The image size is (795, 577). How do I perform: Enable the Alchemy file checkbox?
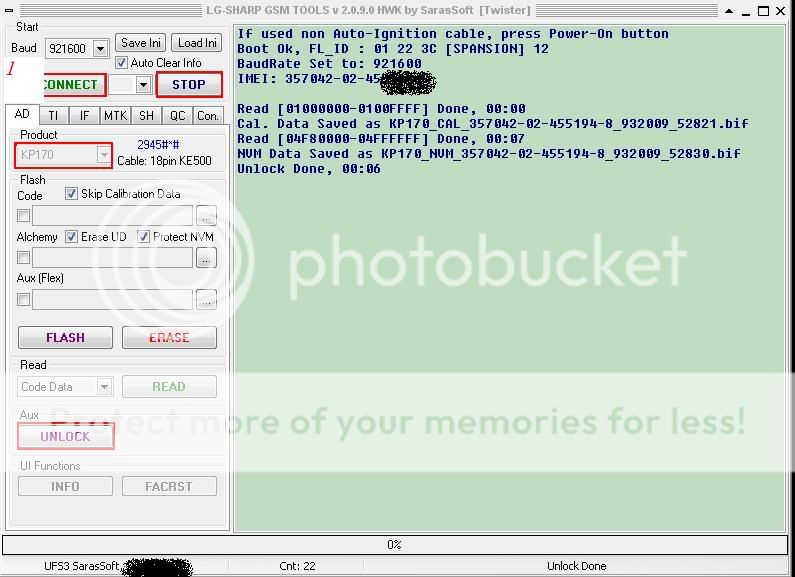point(23,258)
